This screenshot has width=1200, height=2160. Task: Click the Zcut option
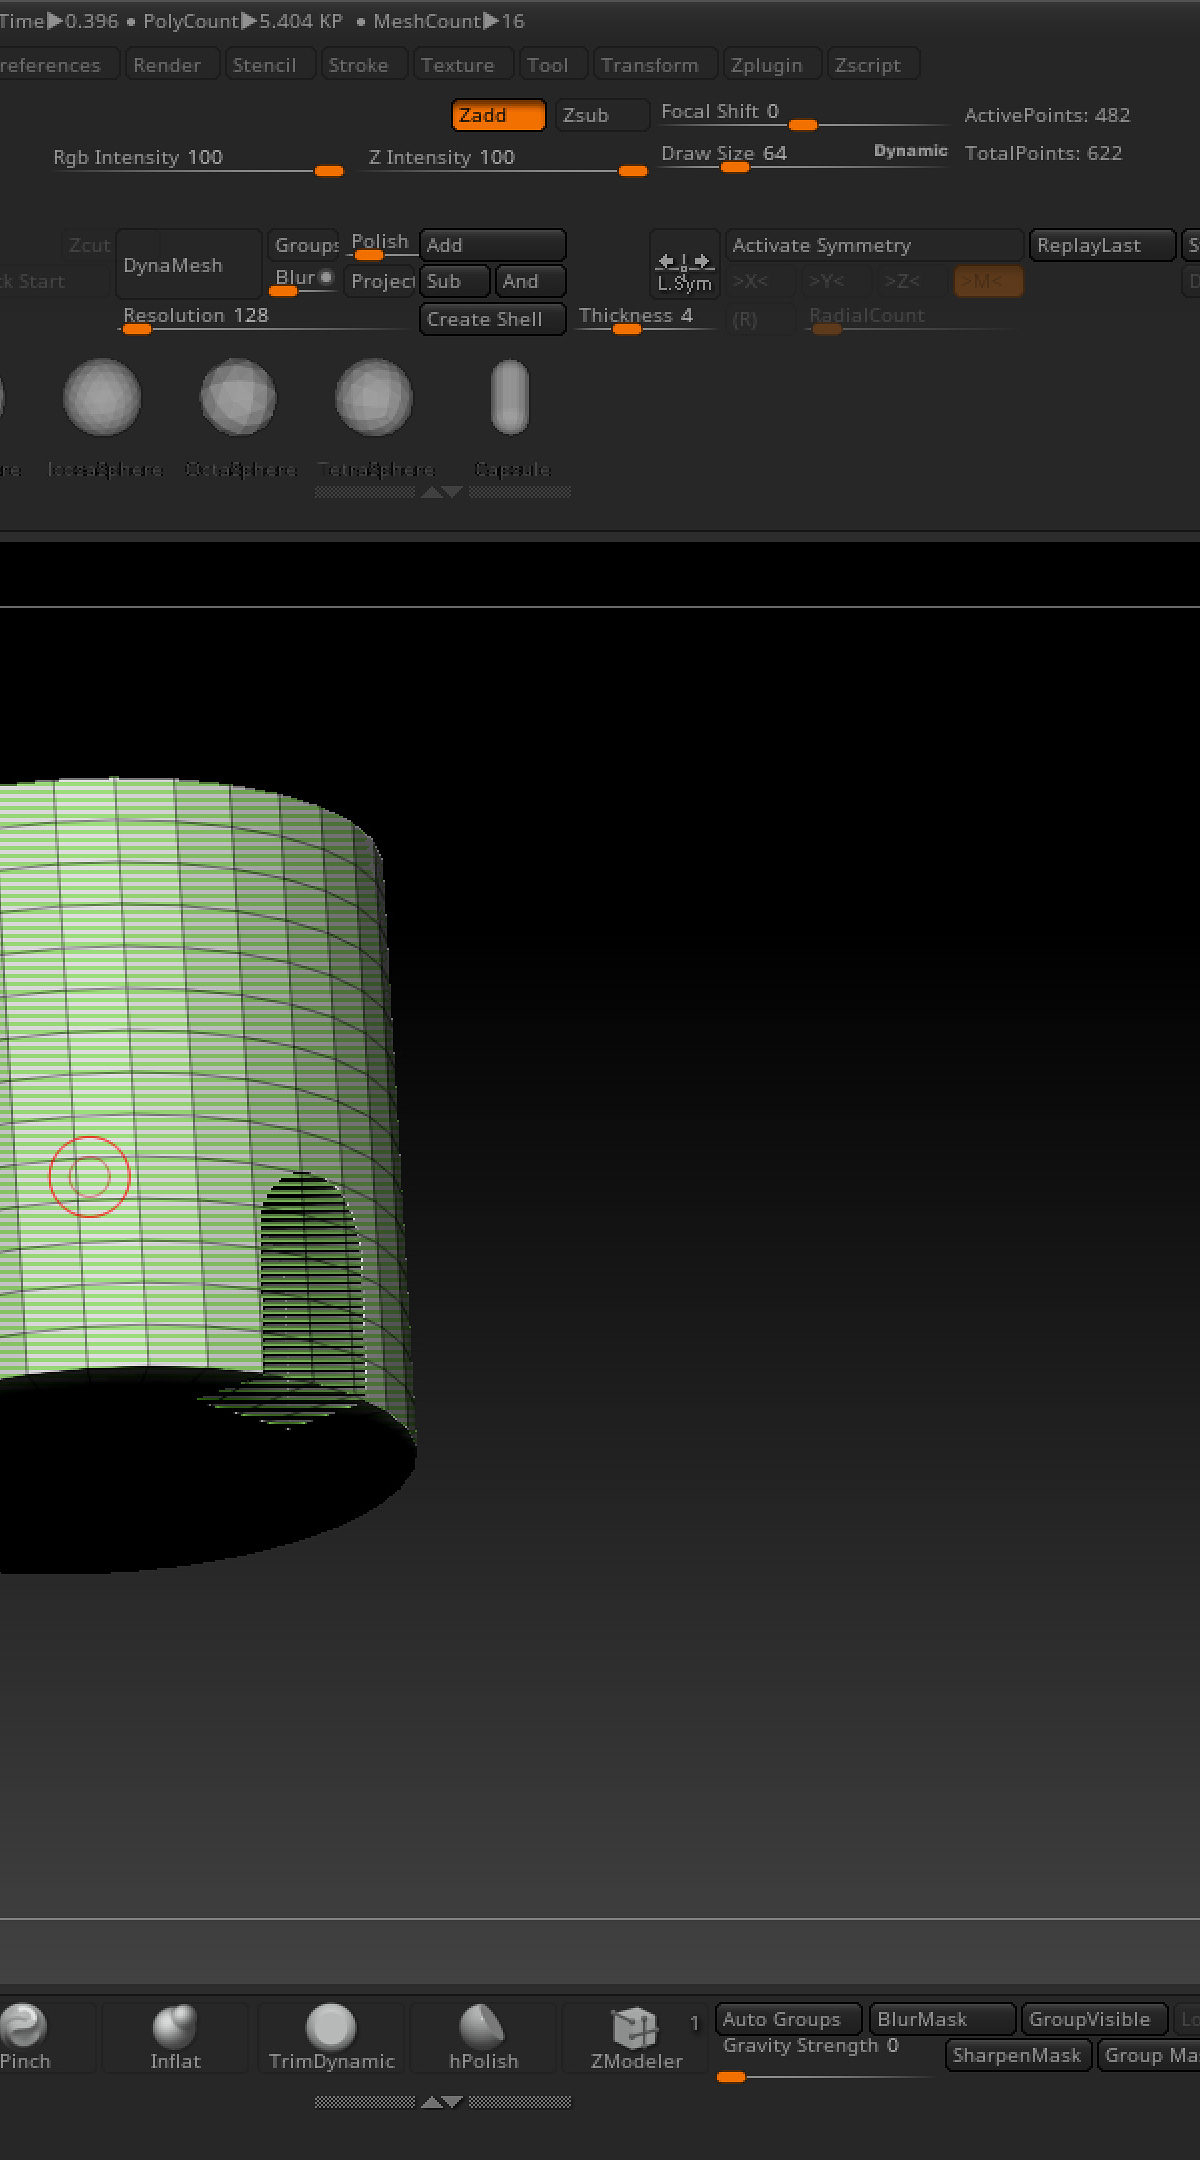89,245
